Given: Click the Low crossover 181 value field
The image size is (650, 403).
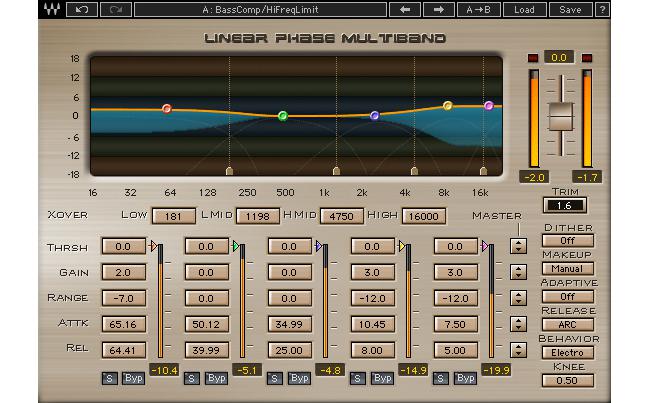Looking at the screenshot, I should 174,215.
